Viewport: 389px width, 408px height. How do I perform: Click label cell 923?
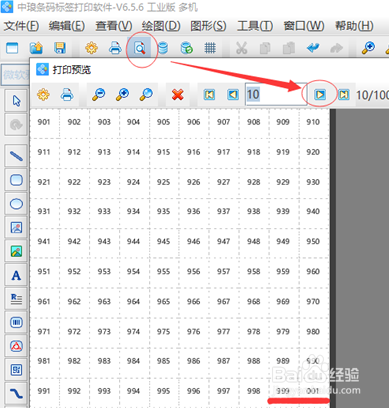click(104, 182)
